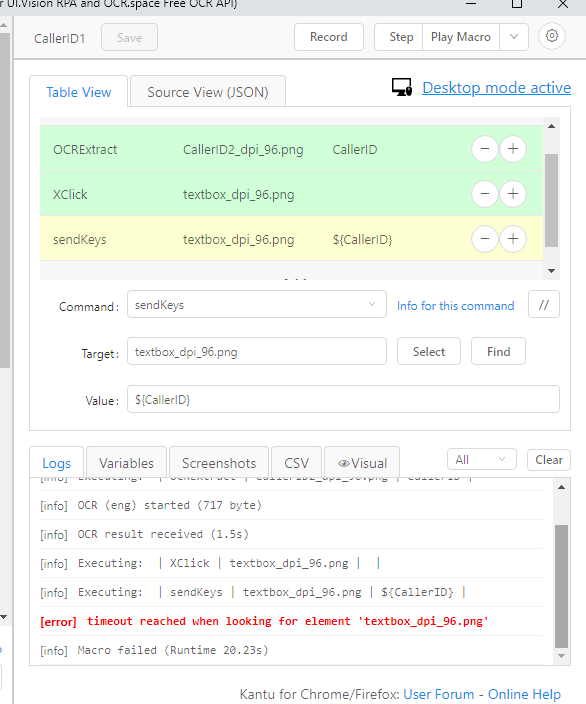586x704 pixels.
Task: Click the left sidebar scrollbar thumb
Action: [4, 200]
